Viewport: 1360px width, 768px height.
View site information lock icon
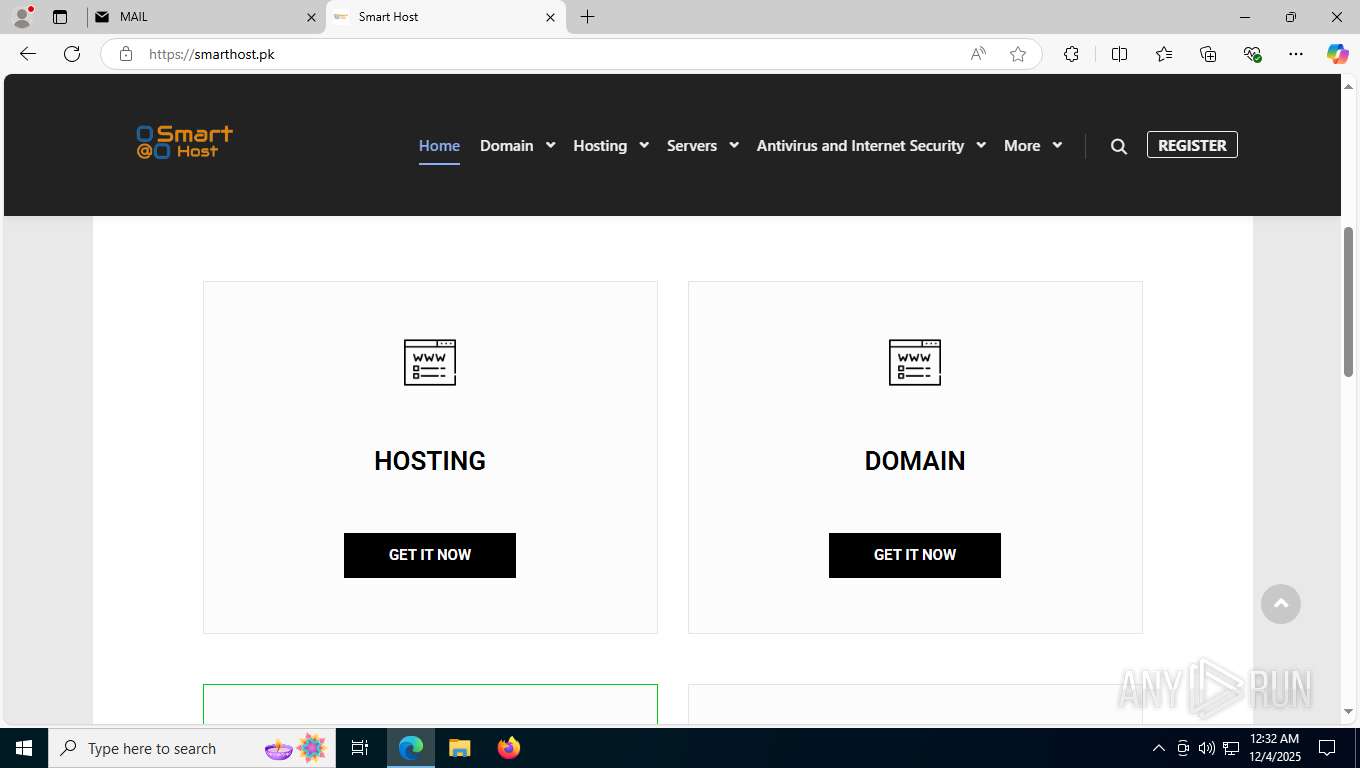126,54
